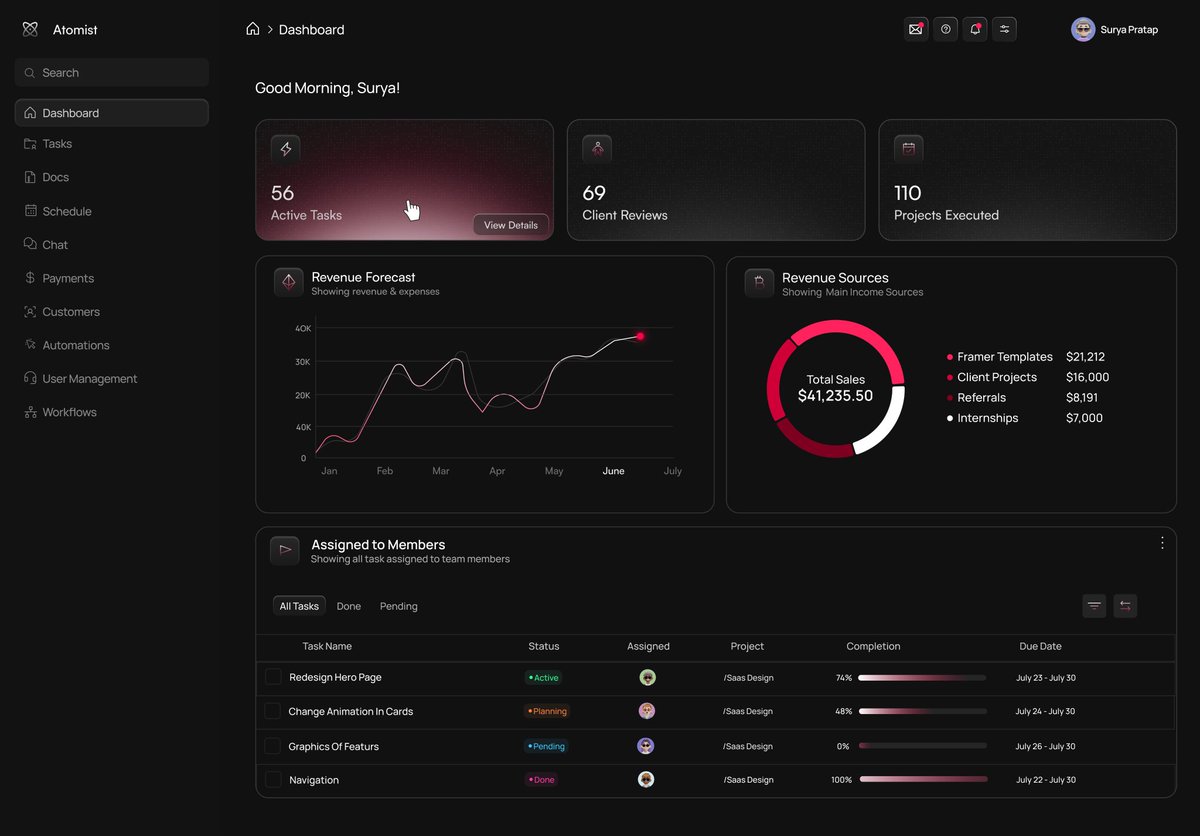Click the filter icon above the task table
The image size is (1200, 836).
tap(1094, 605)
